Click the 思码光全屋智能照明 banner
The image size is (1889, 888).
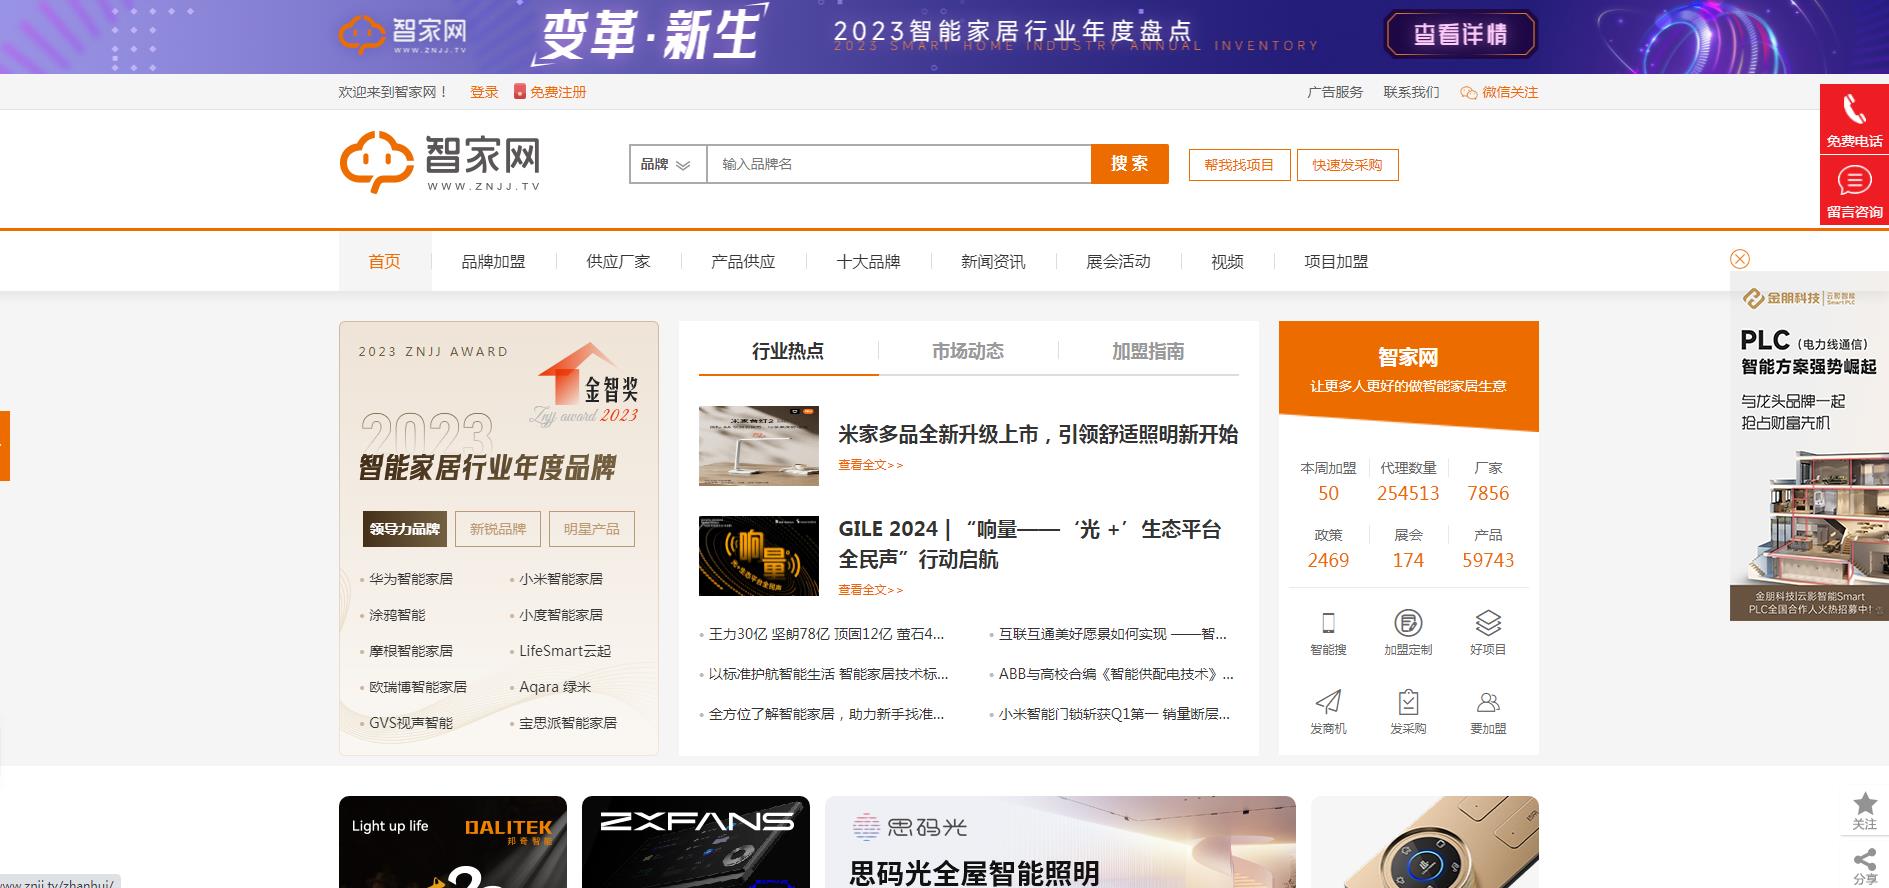coord(1060,842)
